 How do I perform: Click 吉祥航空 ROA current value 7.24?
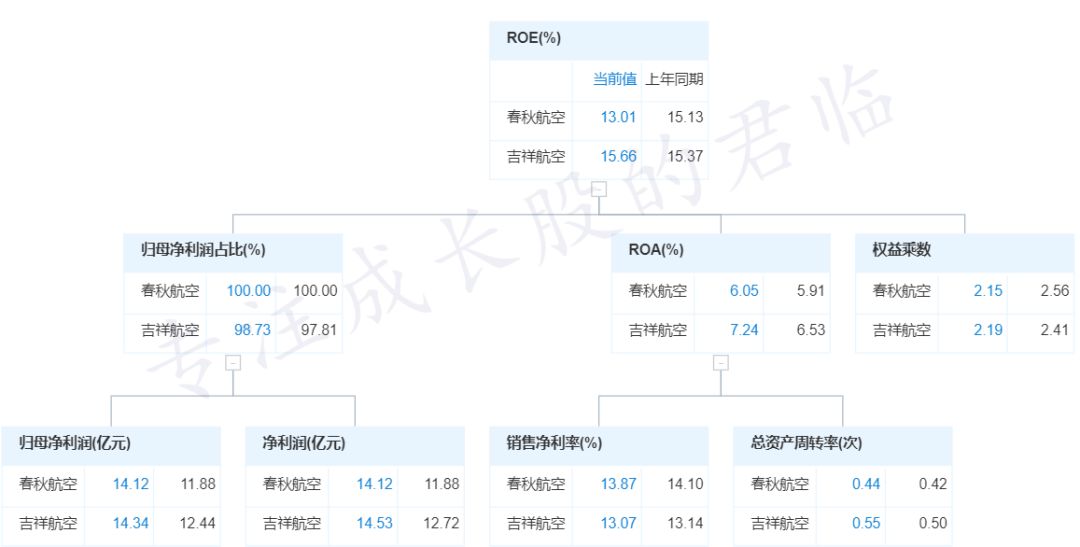pos(743,330)
